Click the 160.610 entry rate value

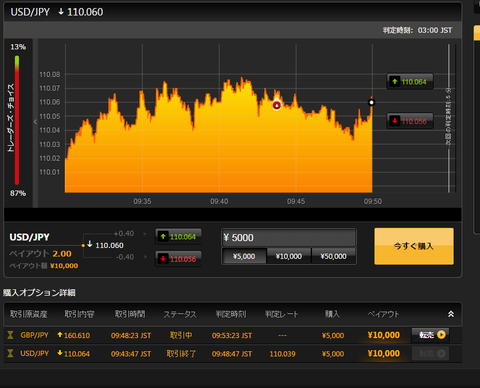tap(77, 335)
